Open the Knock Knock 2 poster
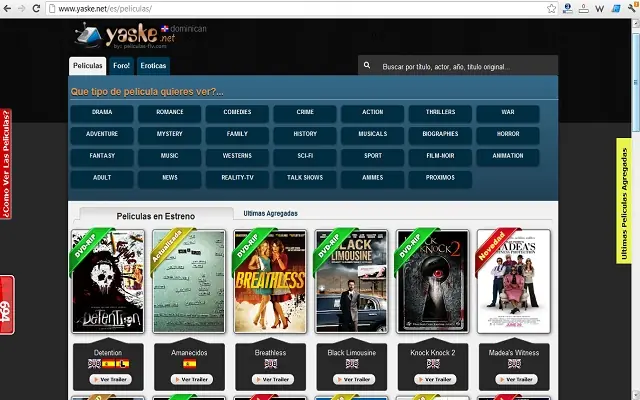Screen dimensions: 640x400 [x=433, y=281]
